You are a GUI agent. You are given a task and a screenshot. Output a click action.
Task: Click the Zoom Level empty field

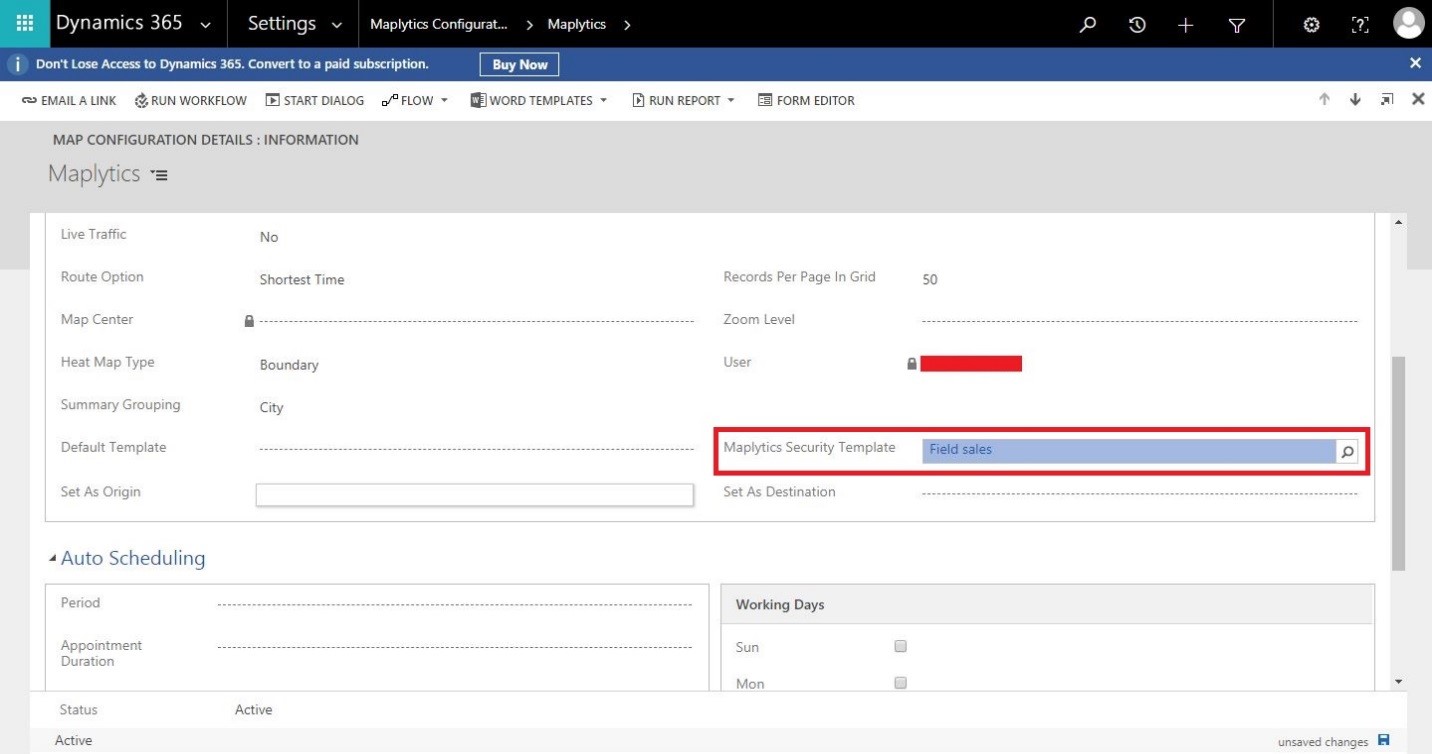(x=1139, y=321)
